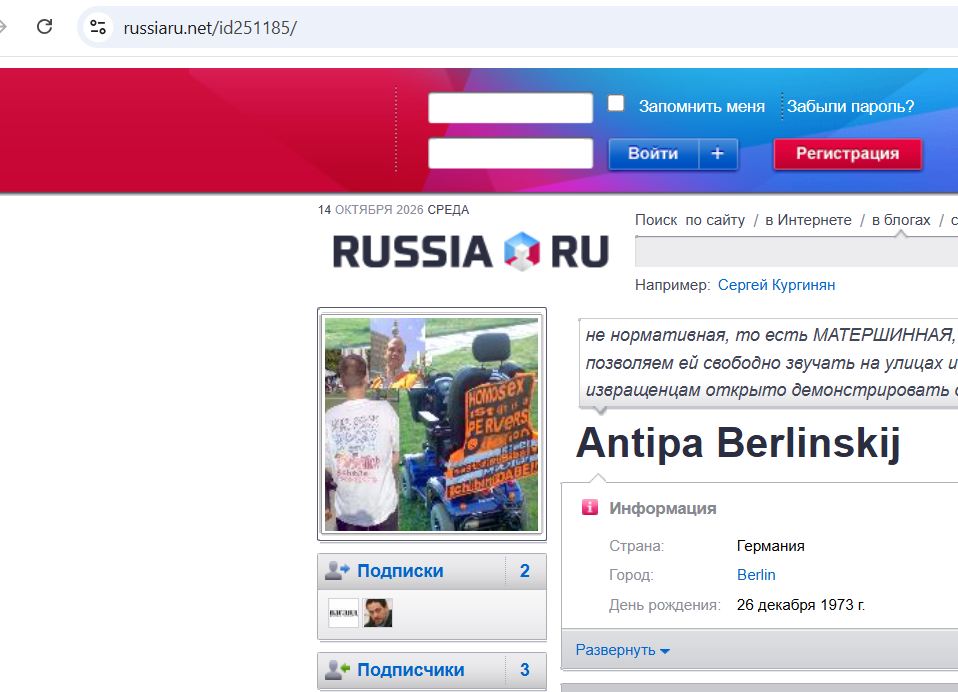958x692 pixels.
Task: Click the Antipa Berlinskij name heading
Action: pos(738,443)
